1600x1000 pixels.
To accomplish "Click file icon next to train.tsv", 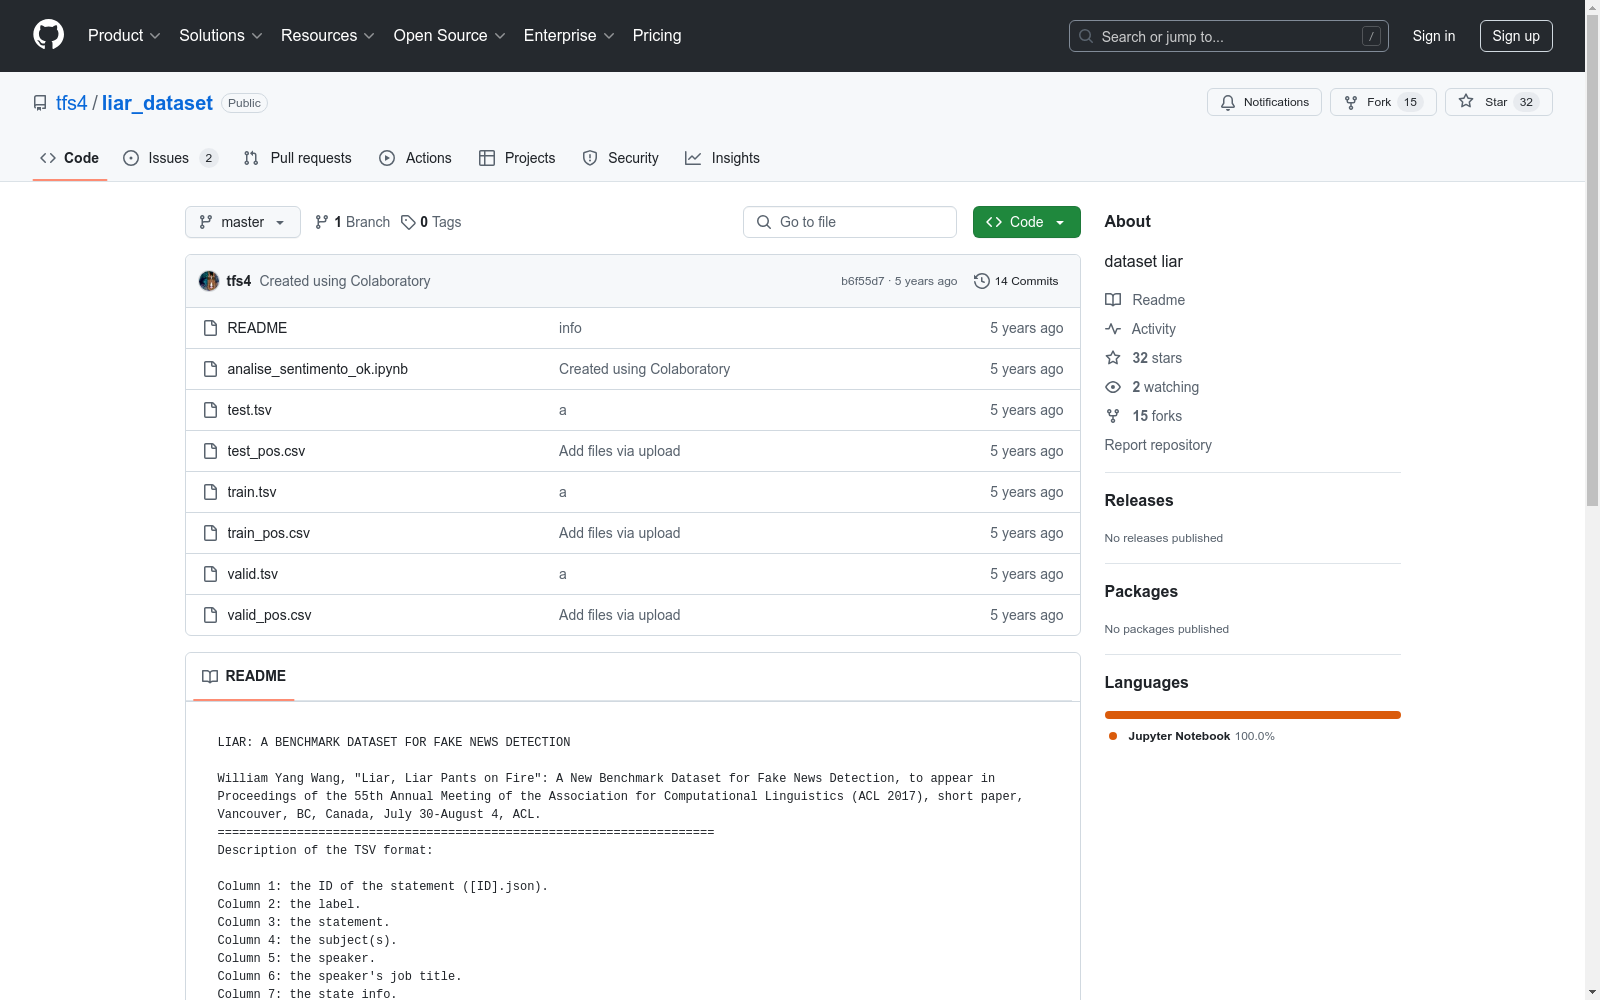I will coord(210,492).
